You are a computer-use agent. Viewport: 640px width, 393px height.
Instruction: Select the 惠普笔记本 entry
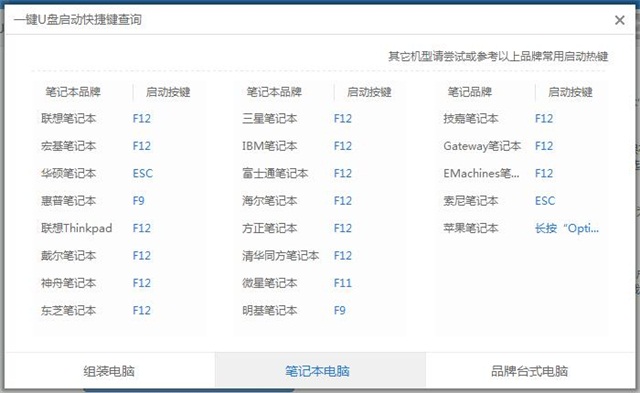69,200
